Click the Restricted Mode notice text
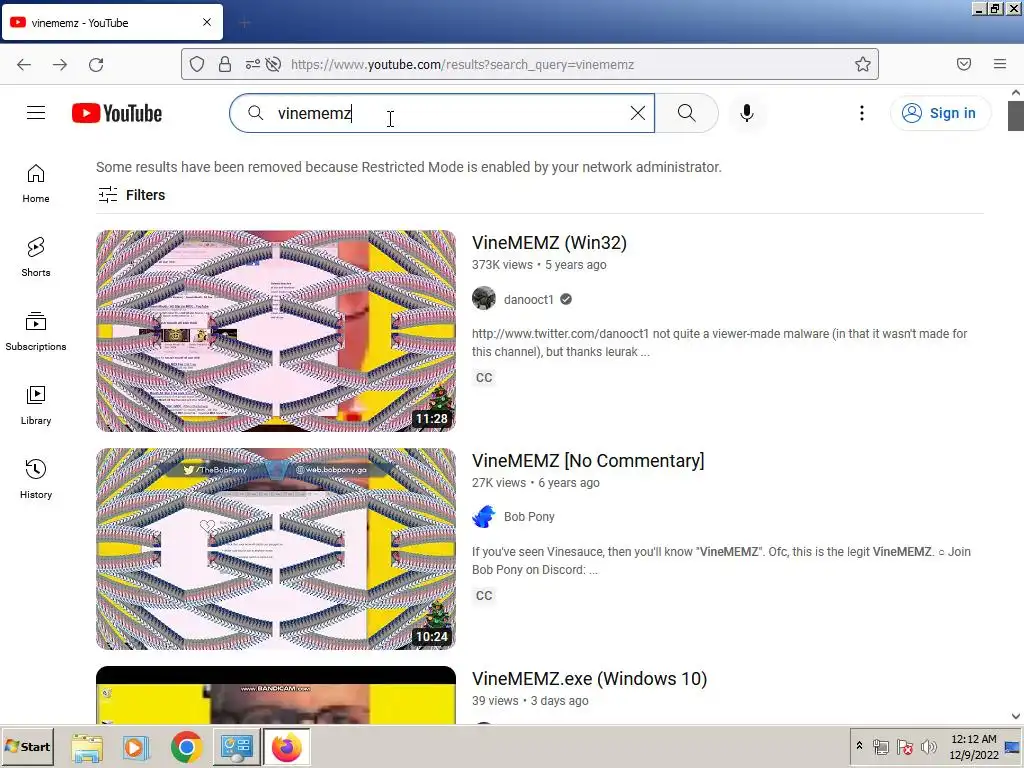The height and width of the screenshot is (768, 1024). click(x=409, y=167)
